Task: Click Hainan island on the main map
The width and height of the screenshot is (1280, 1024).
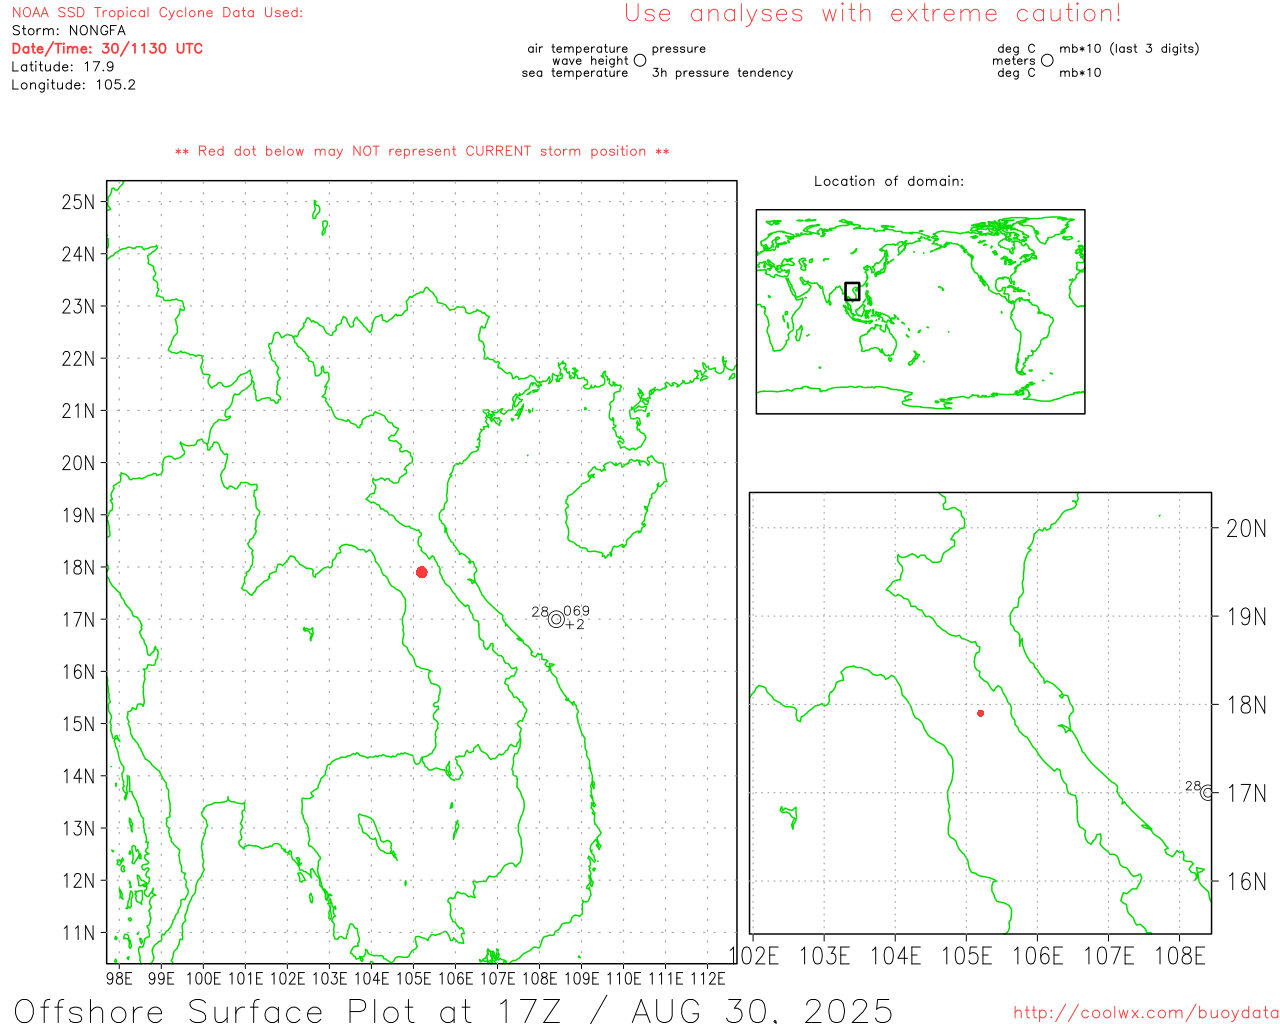Action: pos(615,507)
